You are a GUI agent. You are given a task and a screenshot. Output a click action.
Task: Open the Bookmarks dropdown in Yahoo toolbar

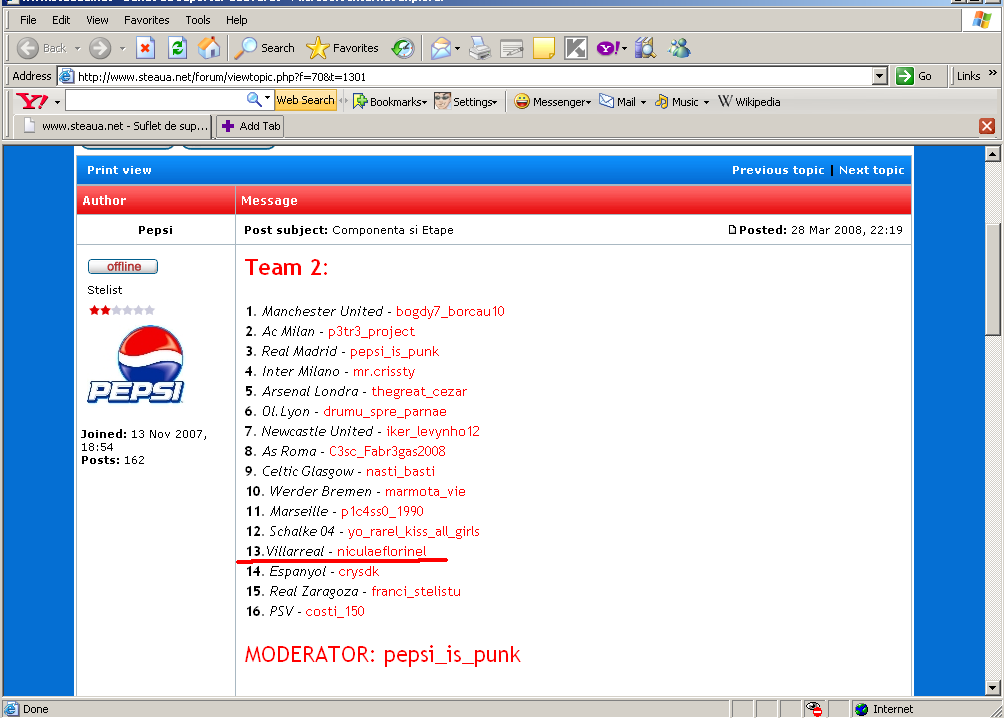(390, 101)
